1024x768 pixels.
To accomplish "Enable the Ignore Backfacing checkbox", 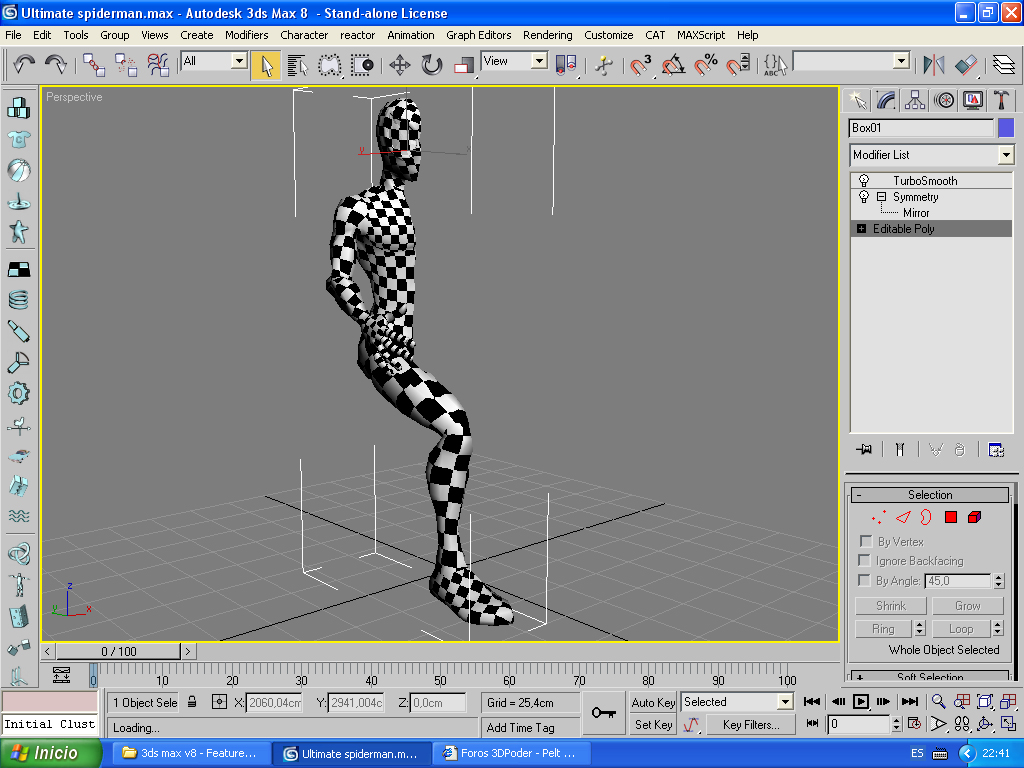I will coord(865,560).
